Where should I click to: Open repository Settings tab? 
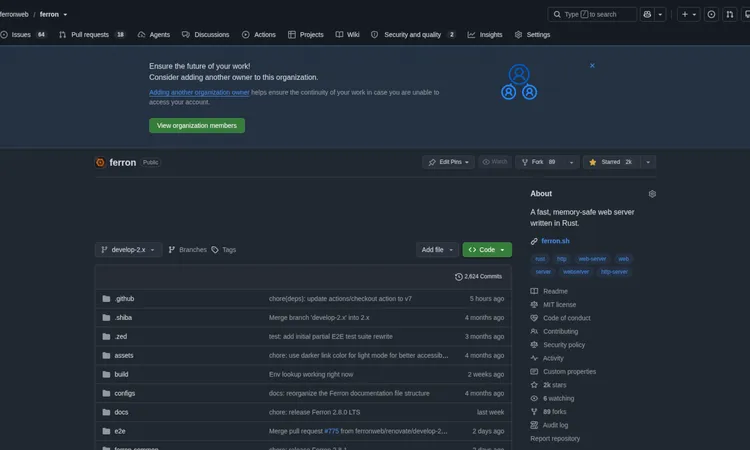(532, 34)
